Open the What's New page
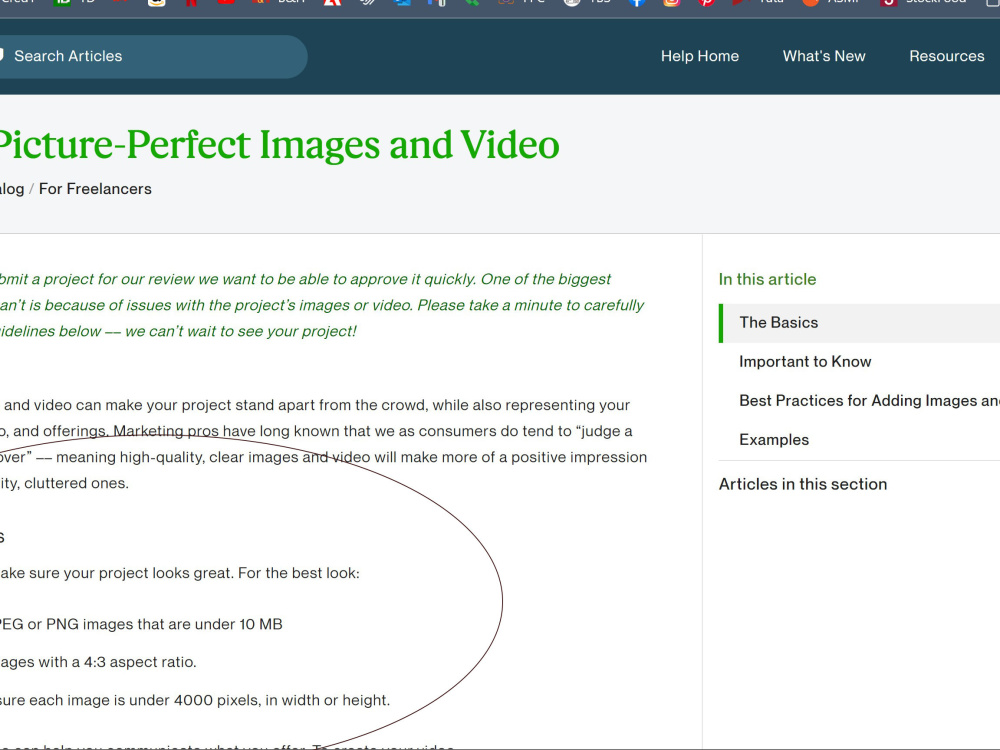Viewport: 1000px width, 750px height. [824, 56]
